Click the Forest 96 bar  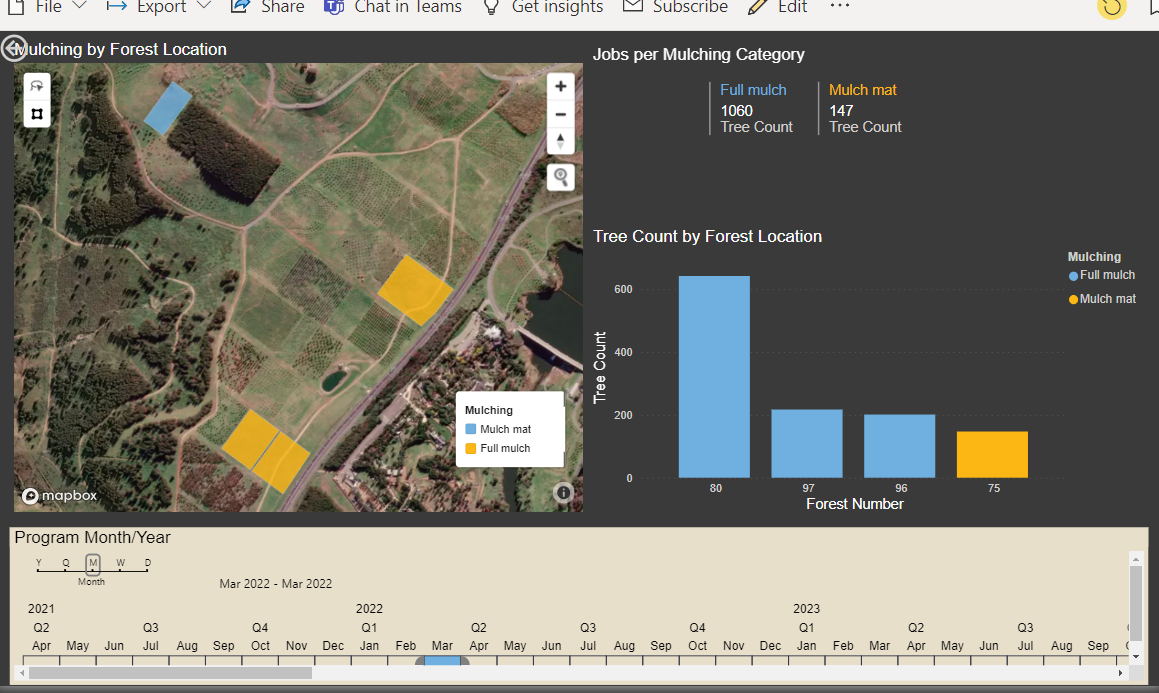pos(900,446)
